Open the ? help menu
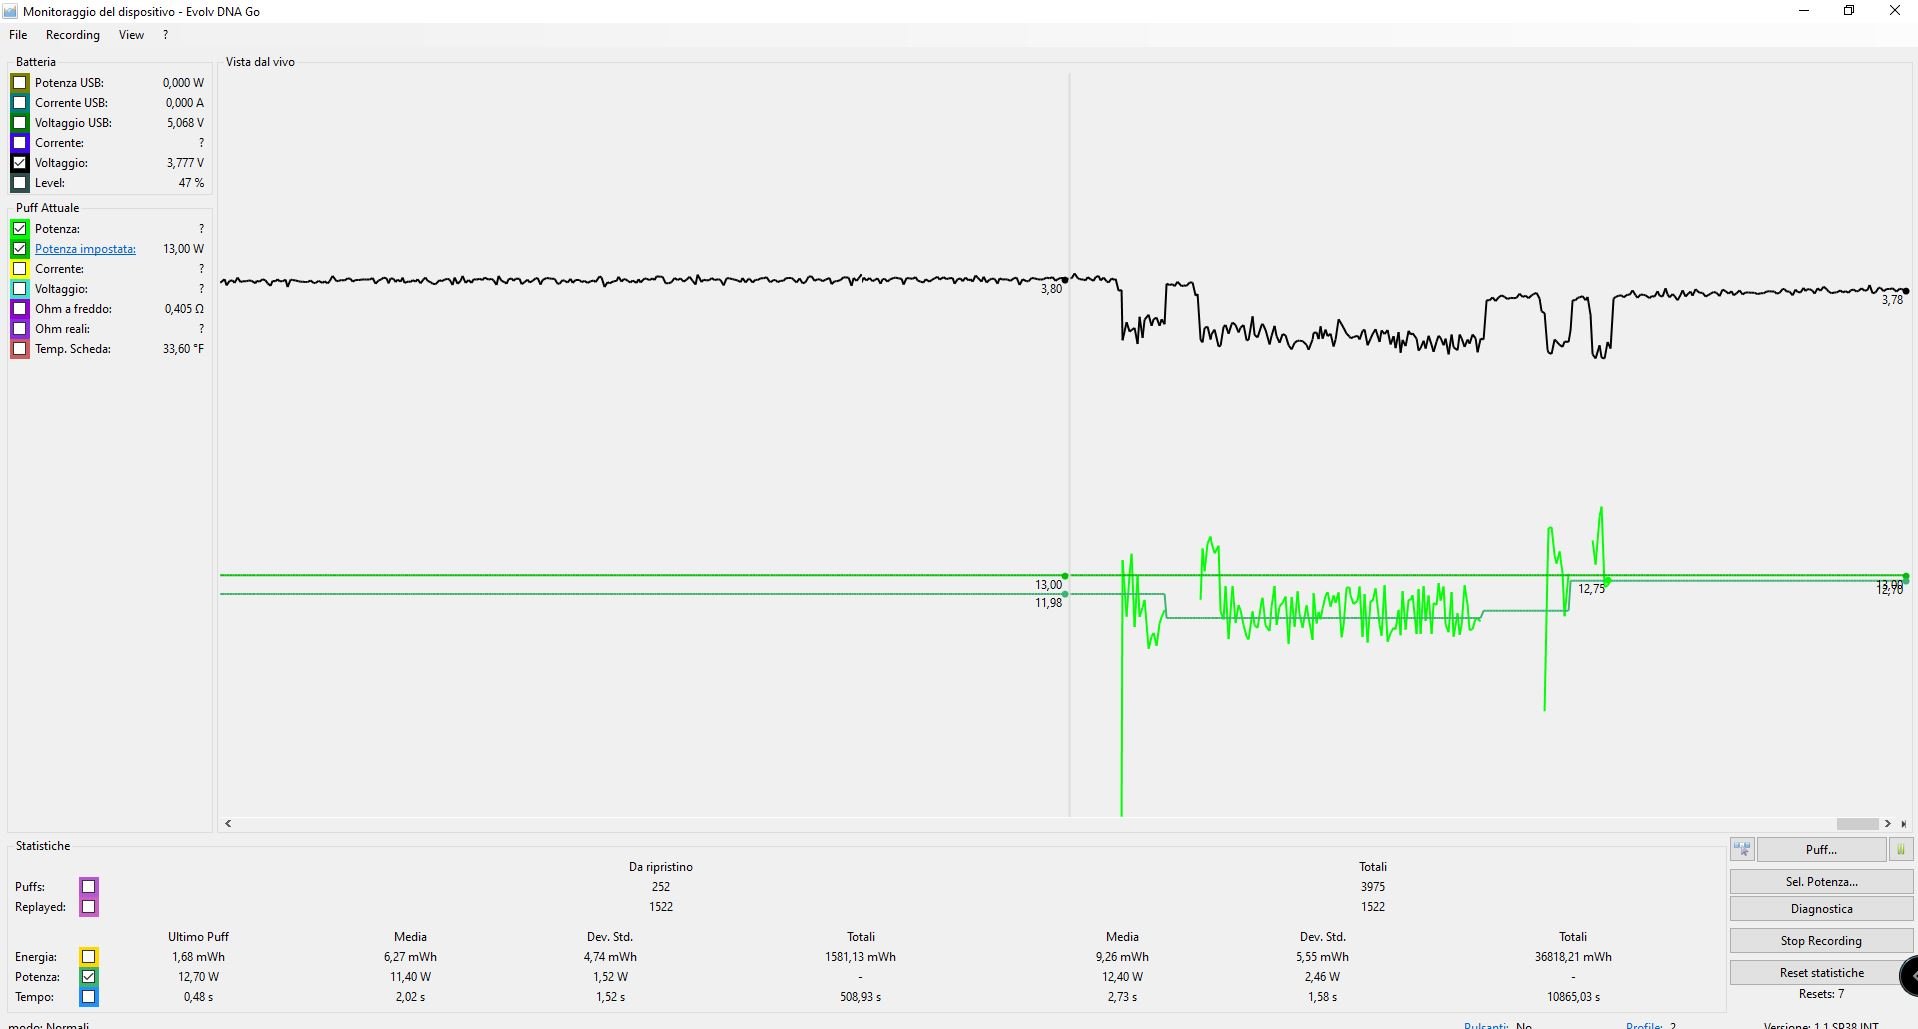 [x=165, y=35]
